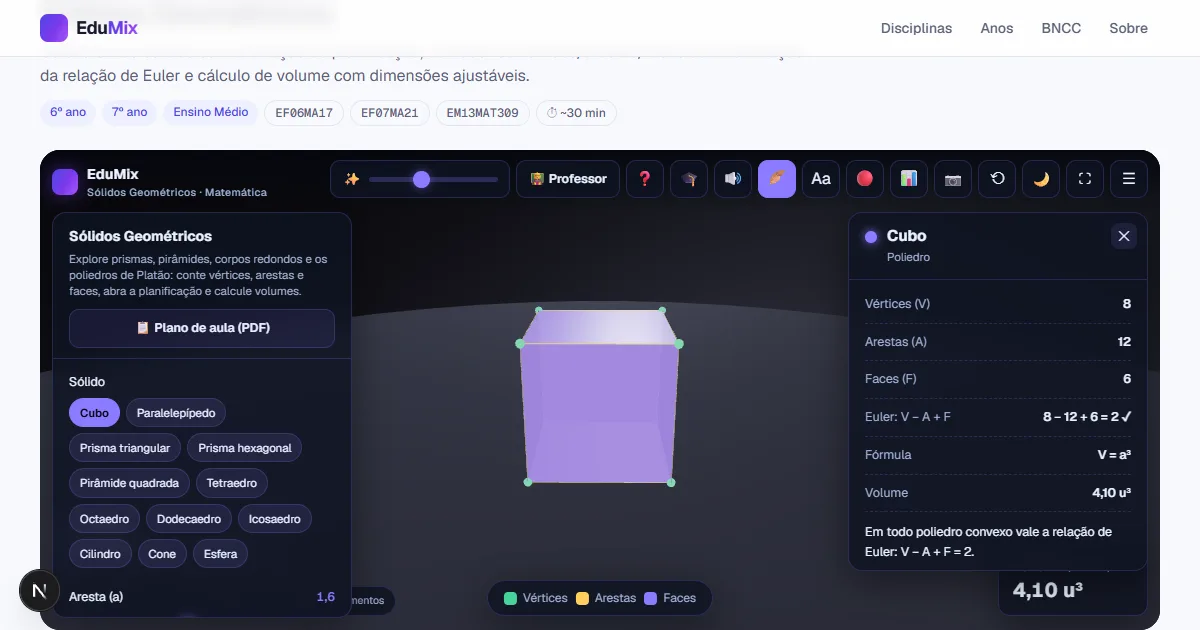
Task: Open the BNCC menu item
Action: (1061, 28)
